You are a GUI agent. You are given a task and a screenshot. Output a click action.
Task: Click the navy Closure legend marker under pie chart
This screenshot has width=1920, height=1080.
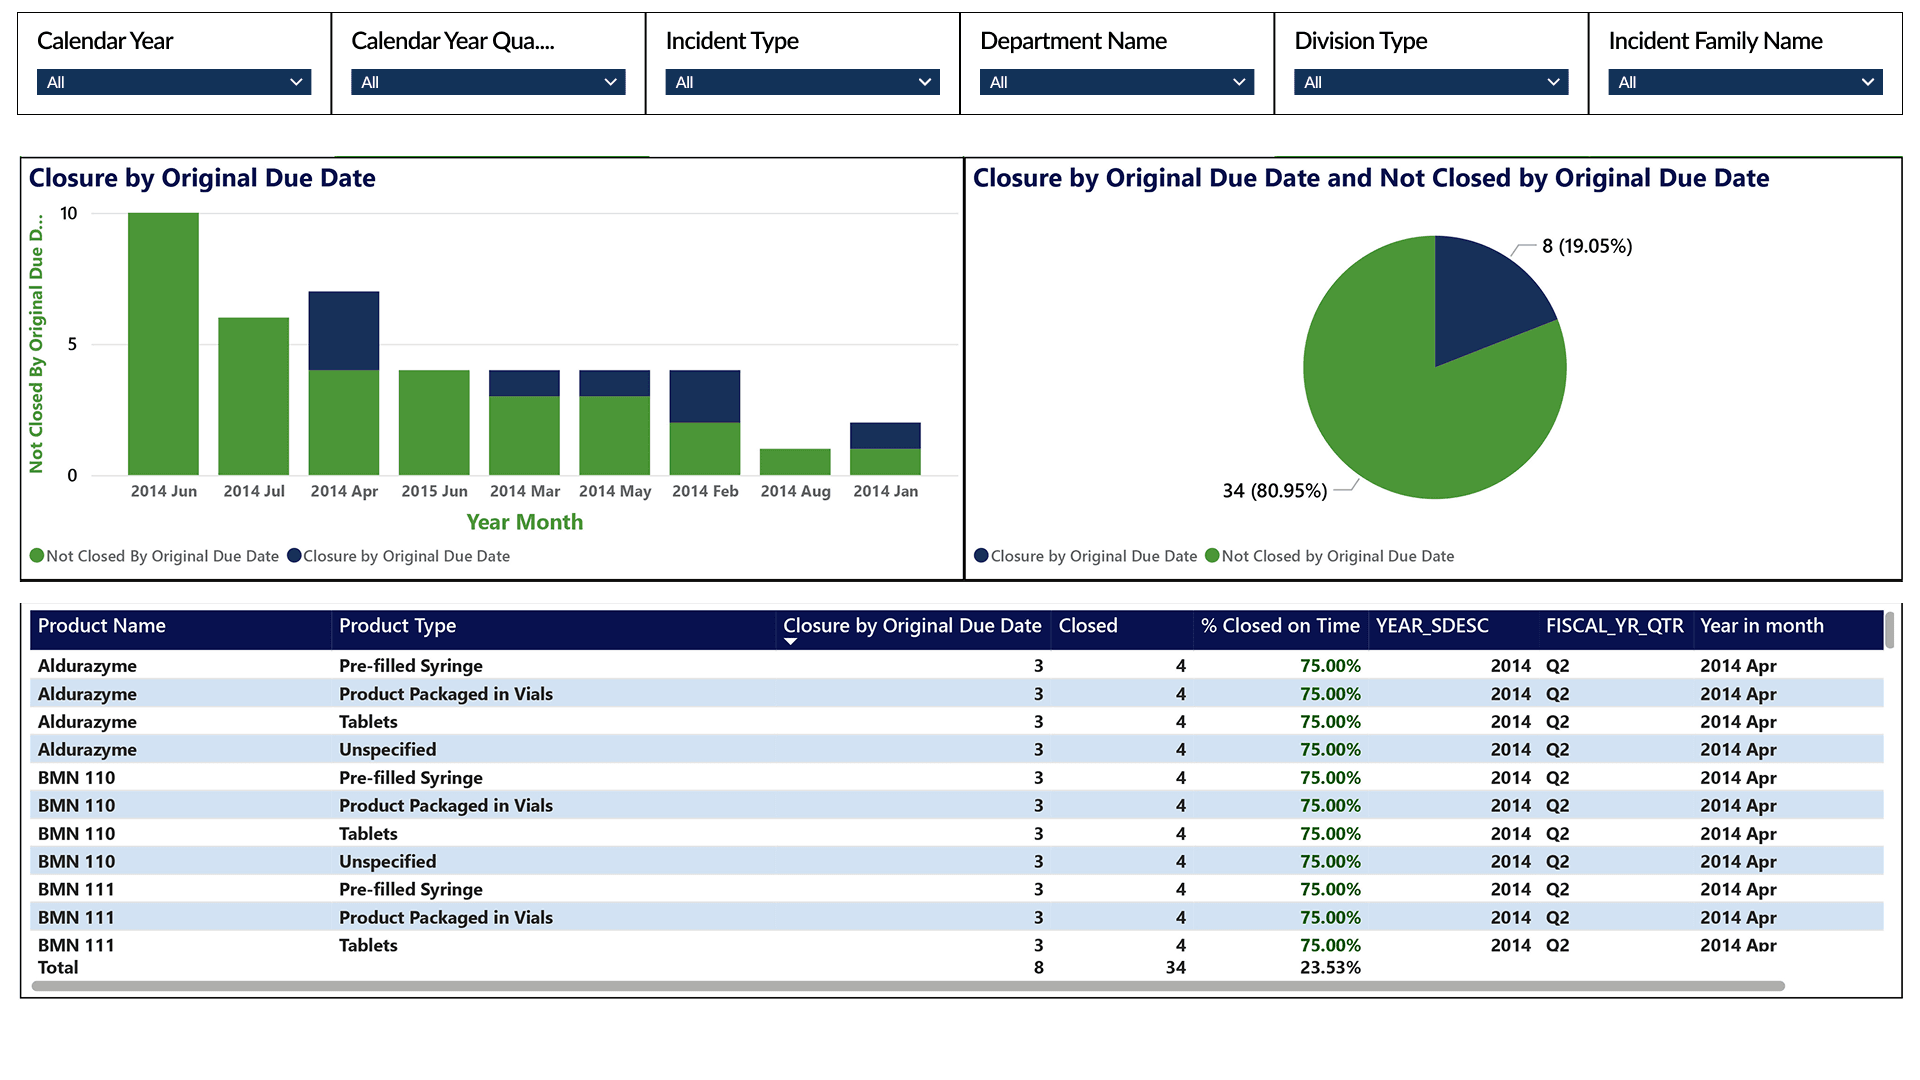(x=981, y=556)
